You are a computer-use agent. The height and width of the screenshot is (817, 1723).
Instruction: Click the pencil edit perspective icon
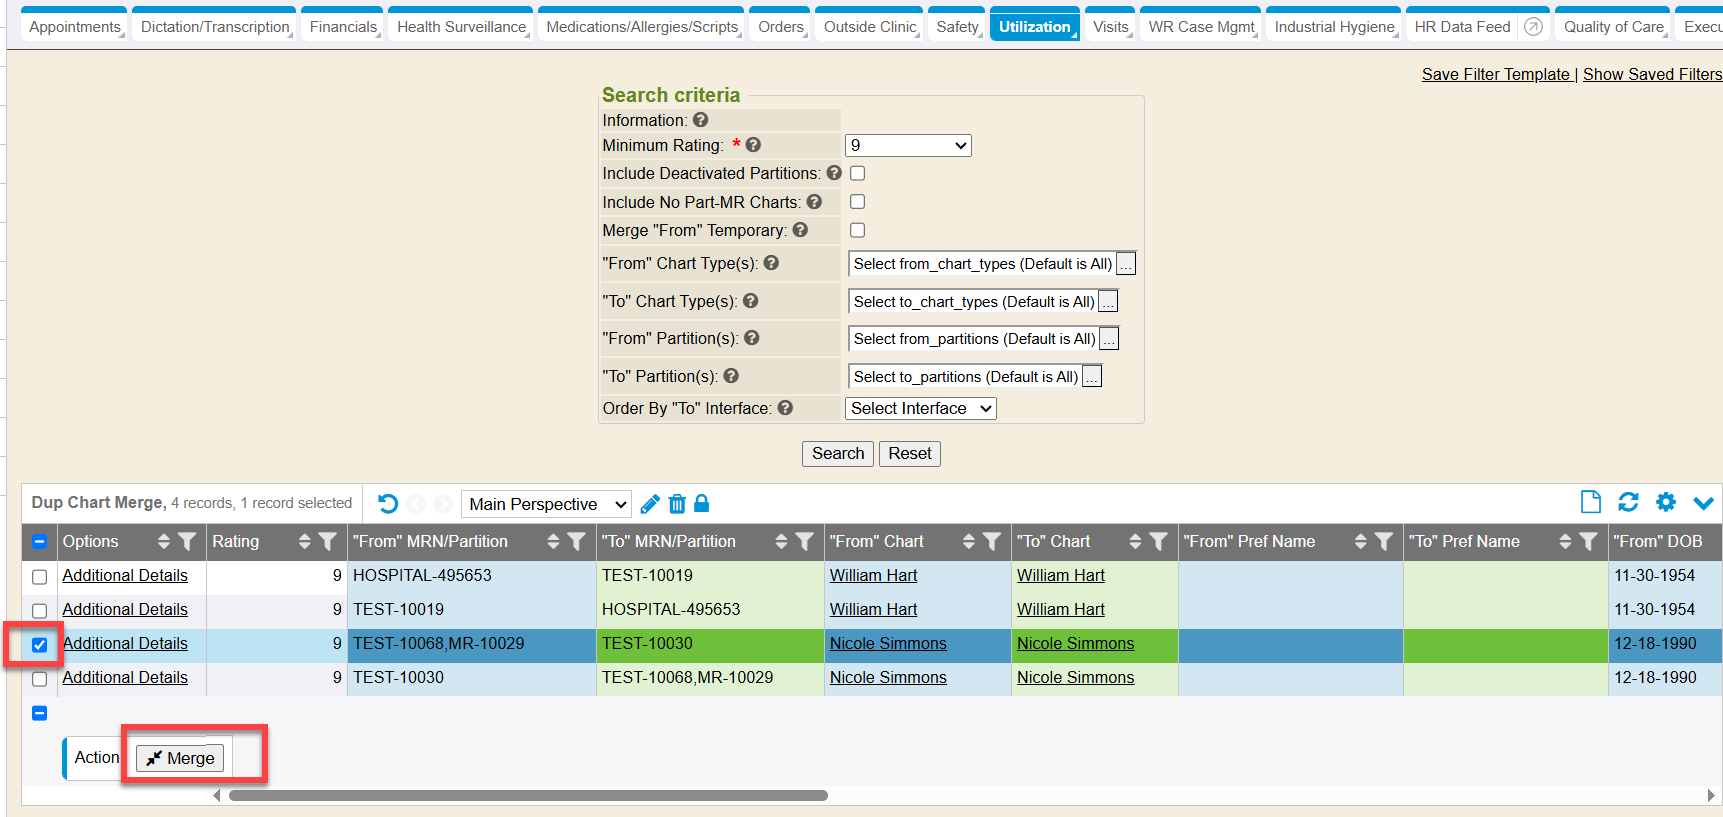[650, 504]
